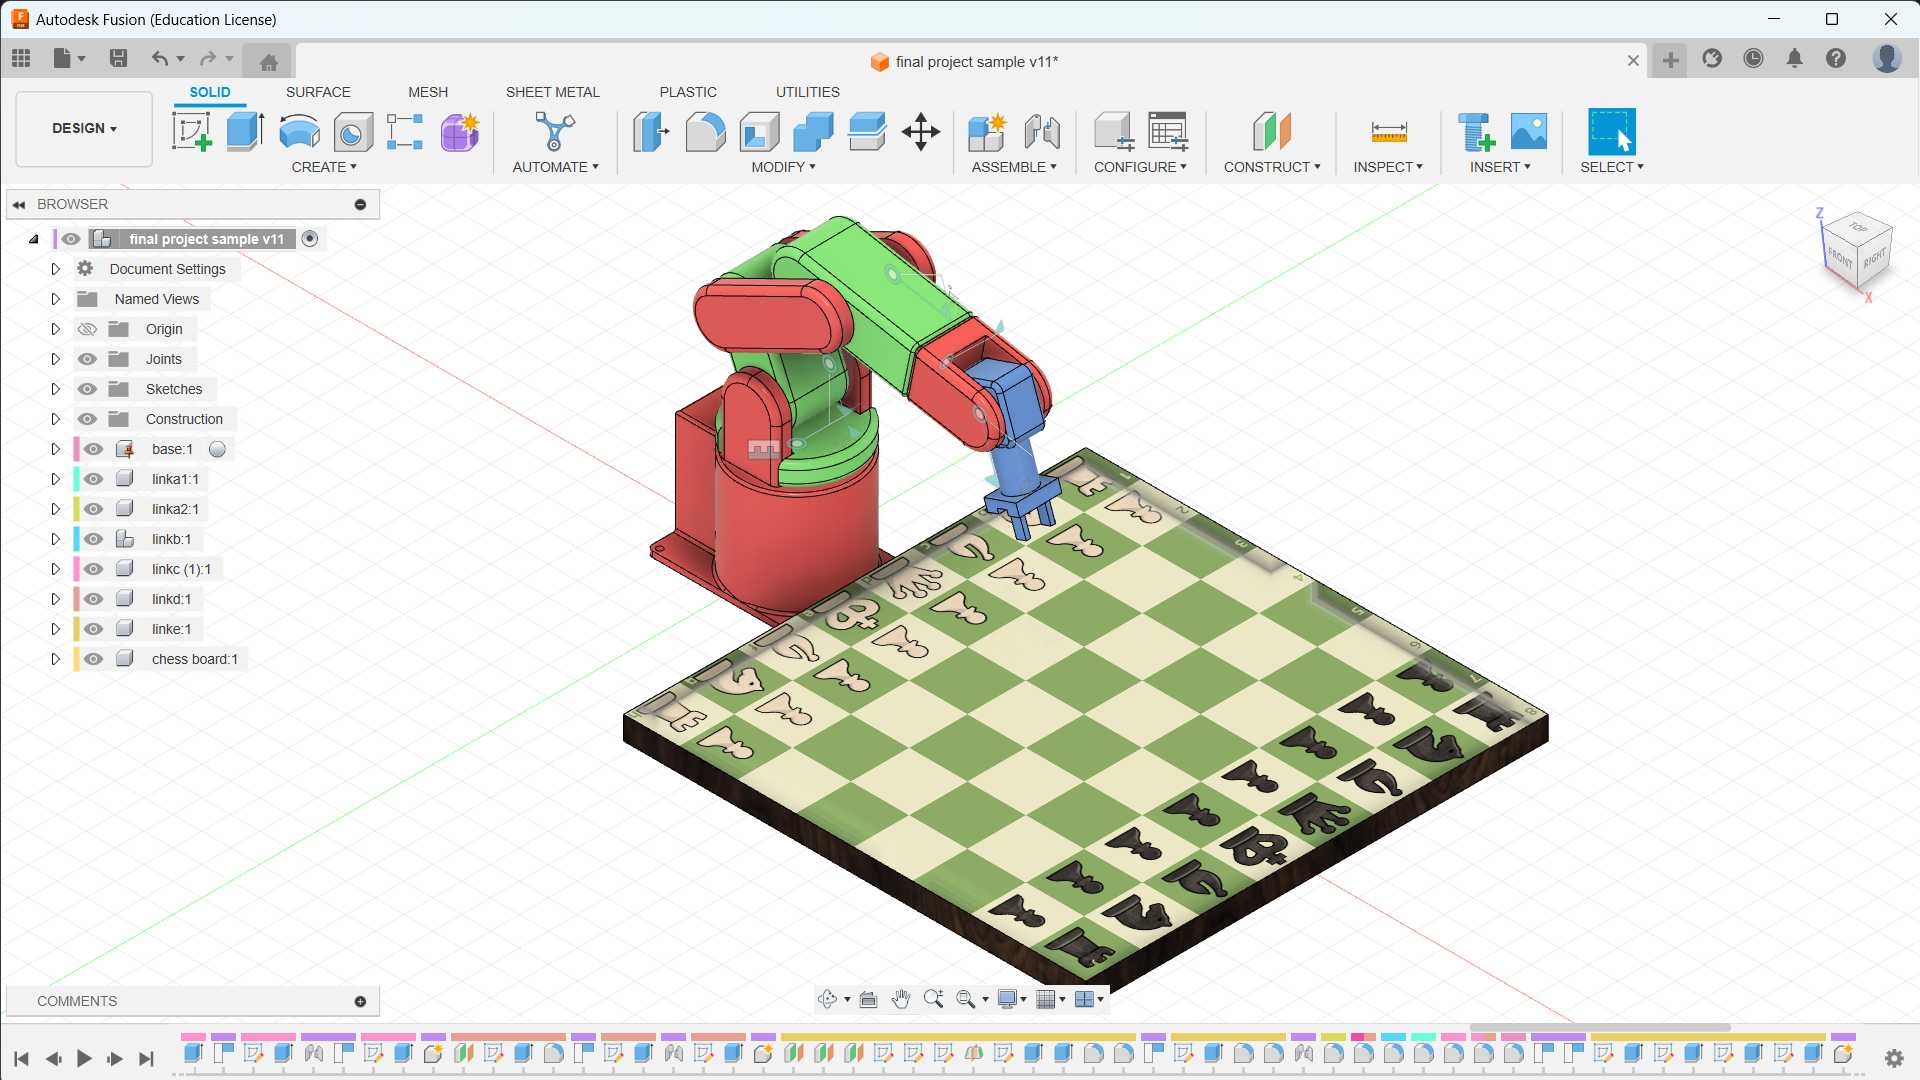Viewport: 1920px width, 1080px height.
Task: Open the Joint tool in Assemble
Action: [1042, 131]
